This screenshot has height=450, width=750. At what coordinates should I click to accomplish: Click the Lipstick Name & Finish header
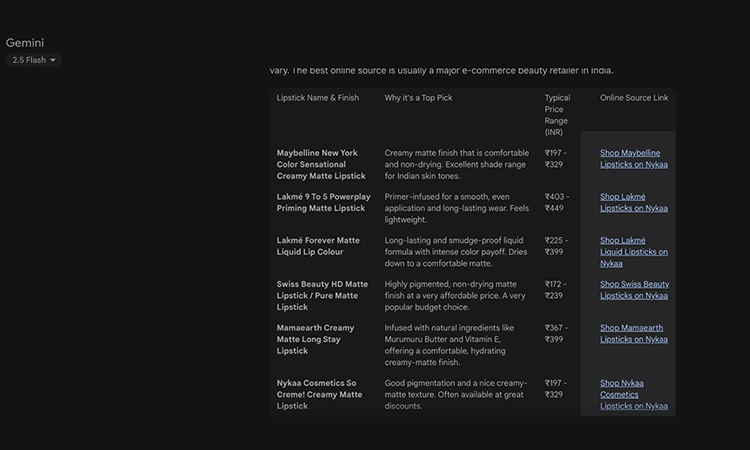pyautogui.click(x=318, y=98)
